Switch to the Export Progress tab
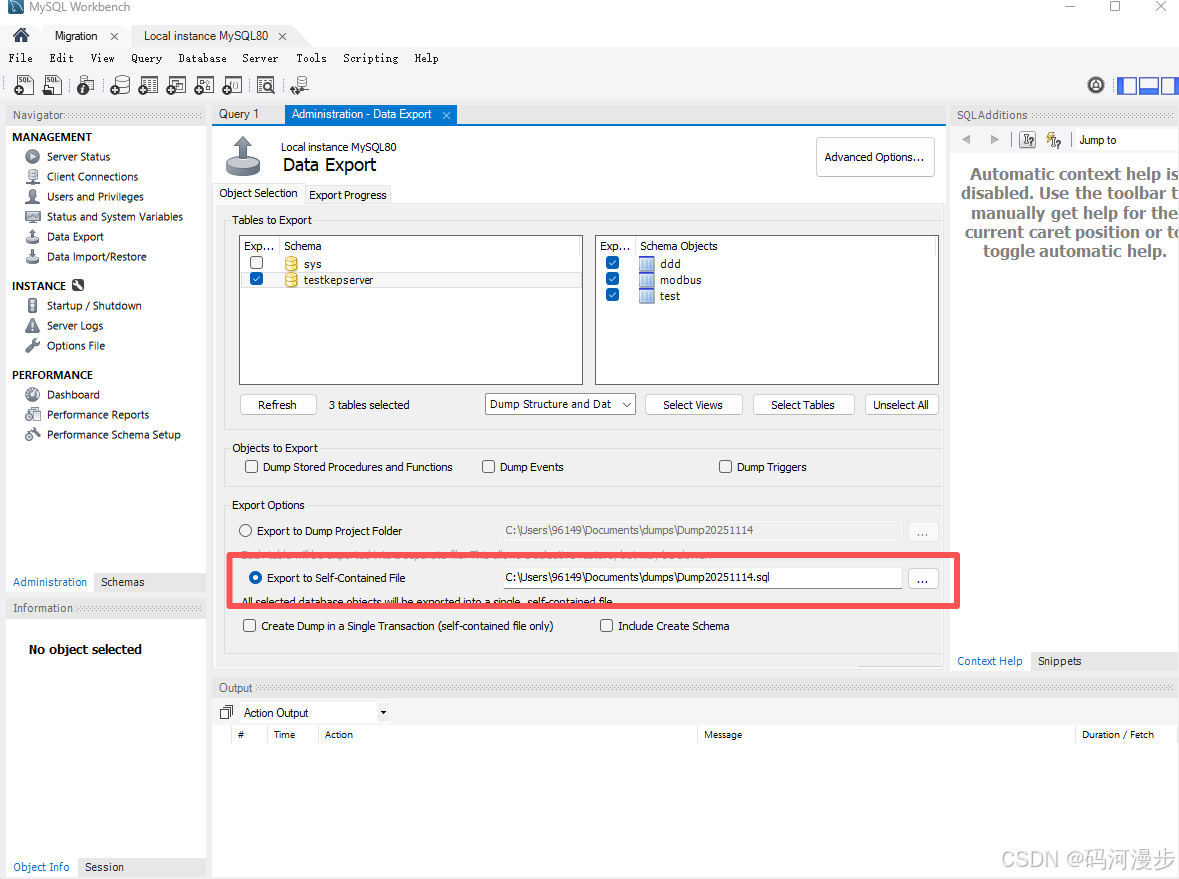Image resolution: width=1179 pixels, height=879 pixels. tap(348, 195)
